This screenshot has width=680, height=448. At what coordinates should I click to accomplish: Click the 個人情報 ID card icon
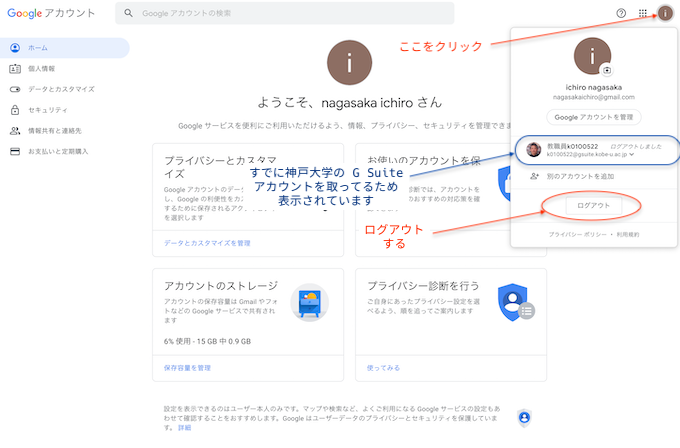pos(15,69)
